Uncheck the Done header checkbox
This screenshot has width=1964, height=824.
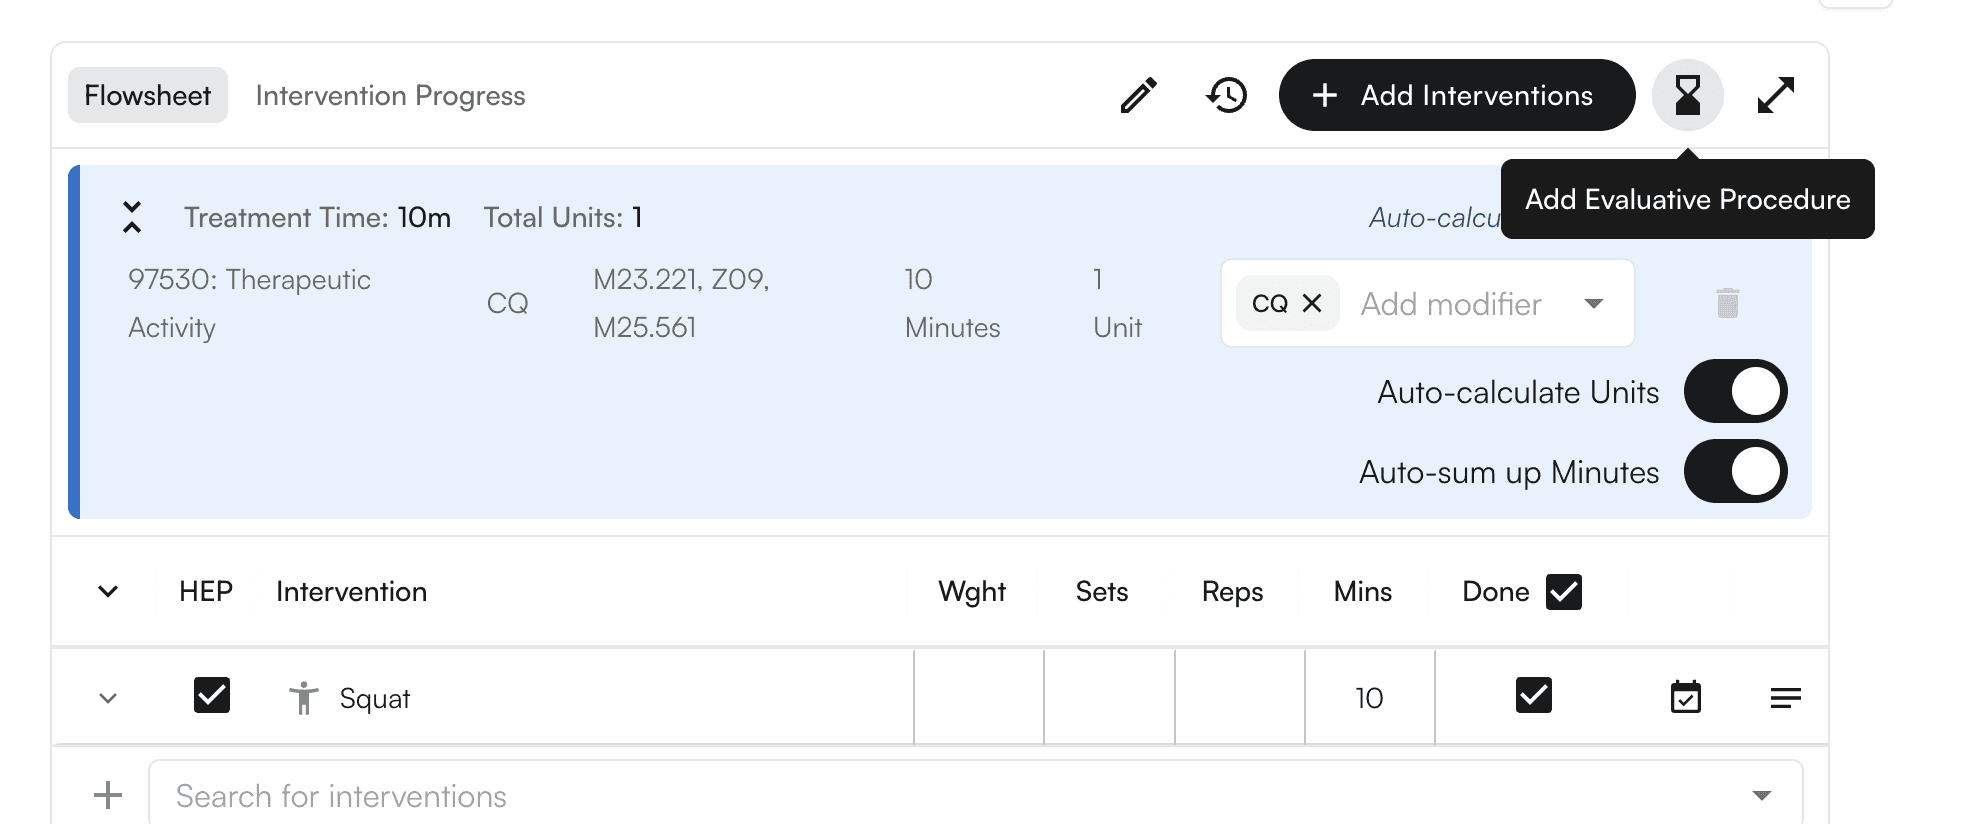tap(1563, 592)
